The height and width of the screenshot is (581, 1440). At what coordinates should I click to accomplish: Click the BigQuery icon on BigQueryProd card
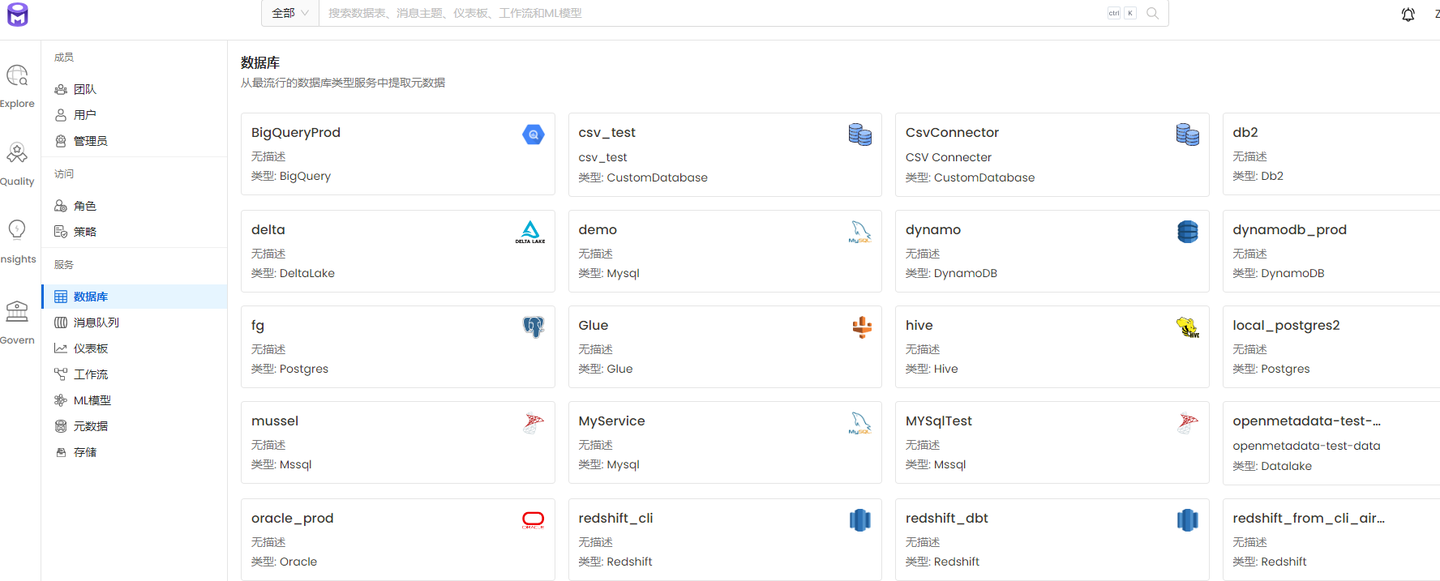tap(533, 134)
